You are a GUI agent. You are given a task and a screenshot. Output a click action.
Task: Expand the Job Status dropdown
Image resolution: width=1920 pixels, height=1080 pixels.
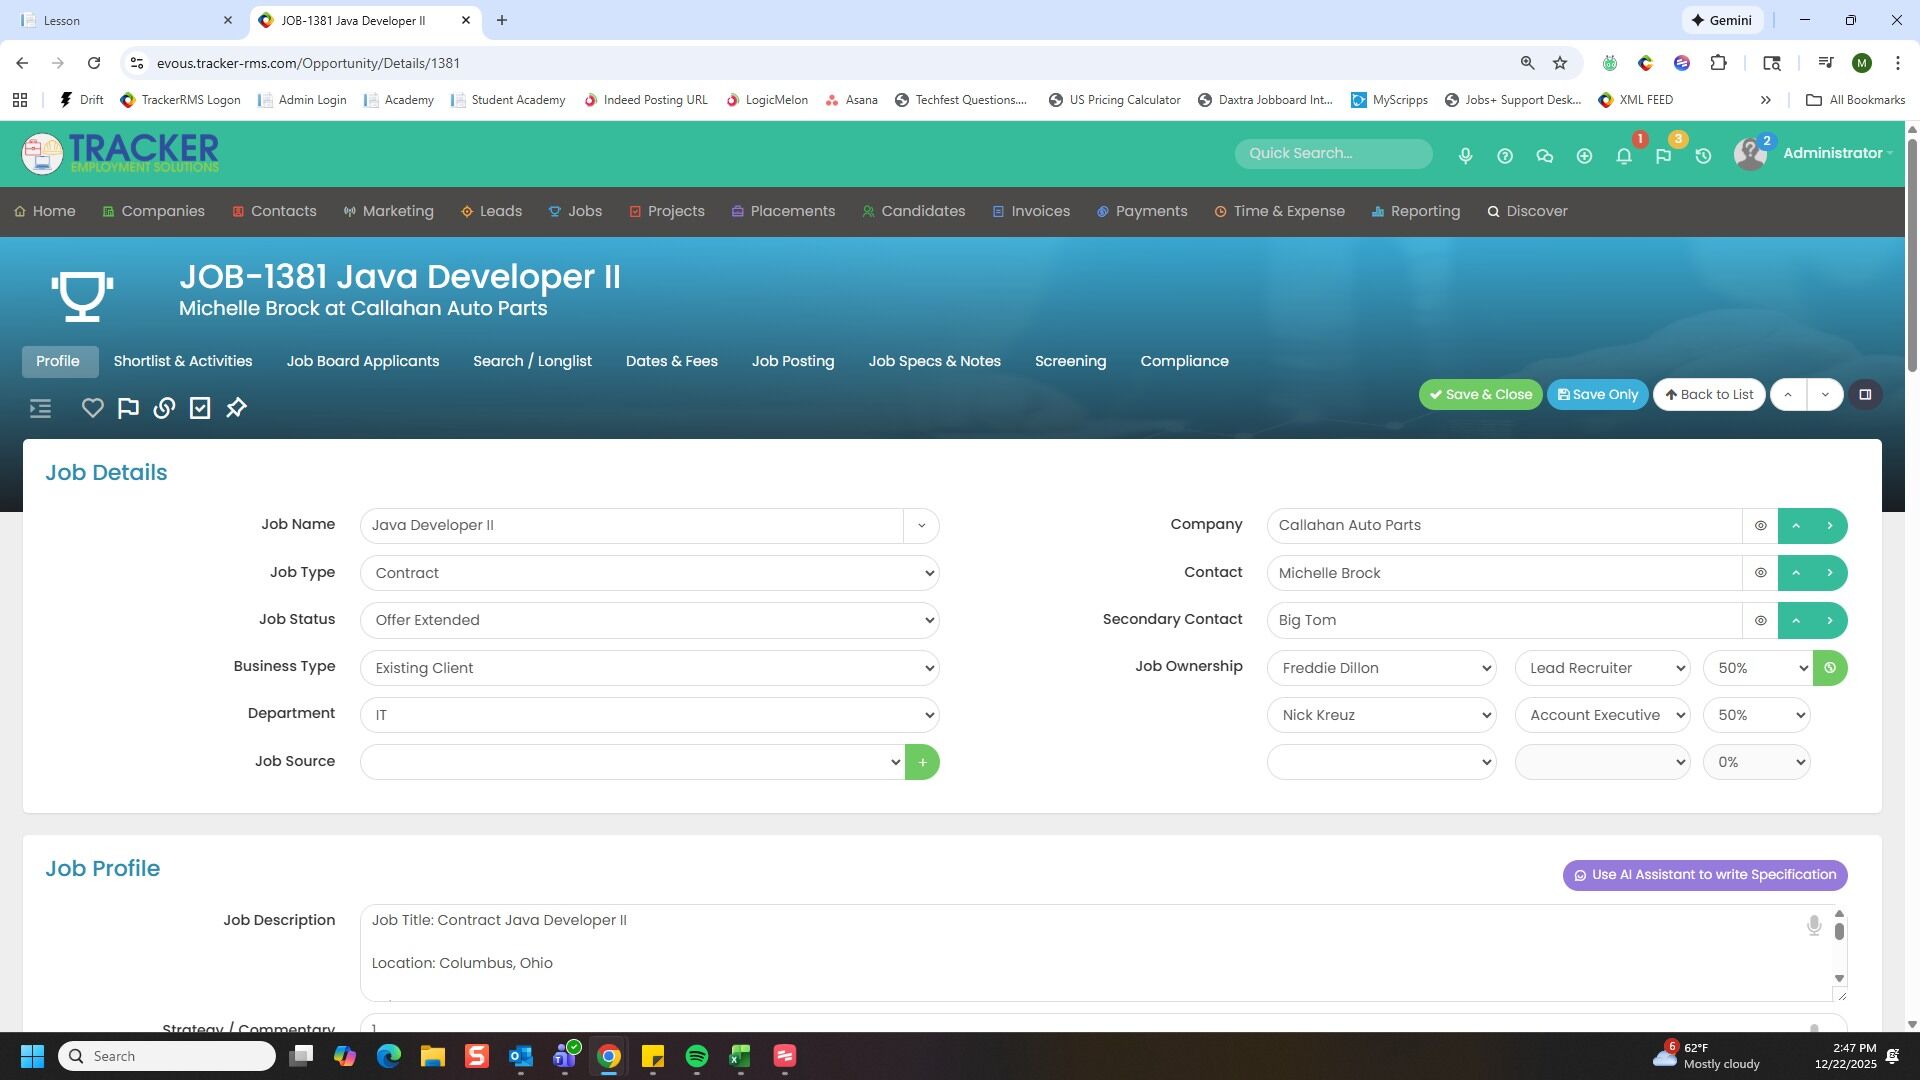pos(649,621)
